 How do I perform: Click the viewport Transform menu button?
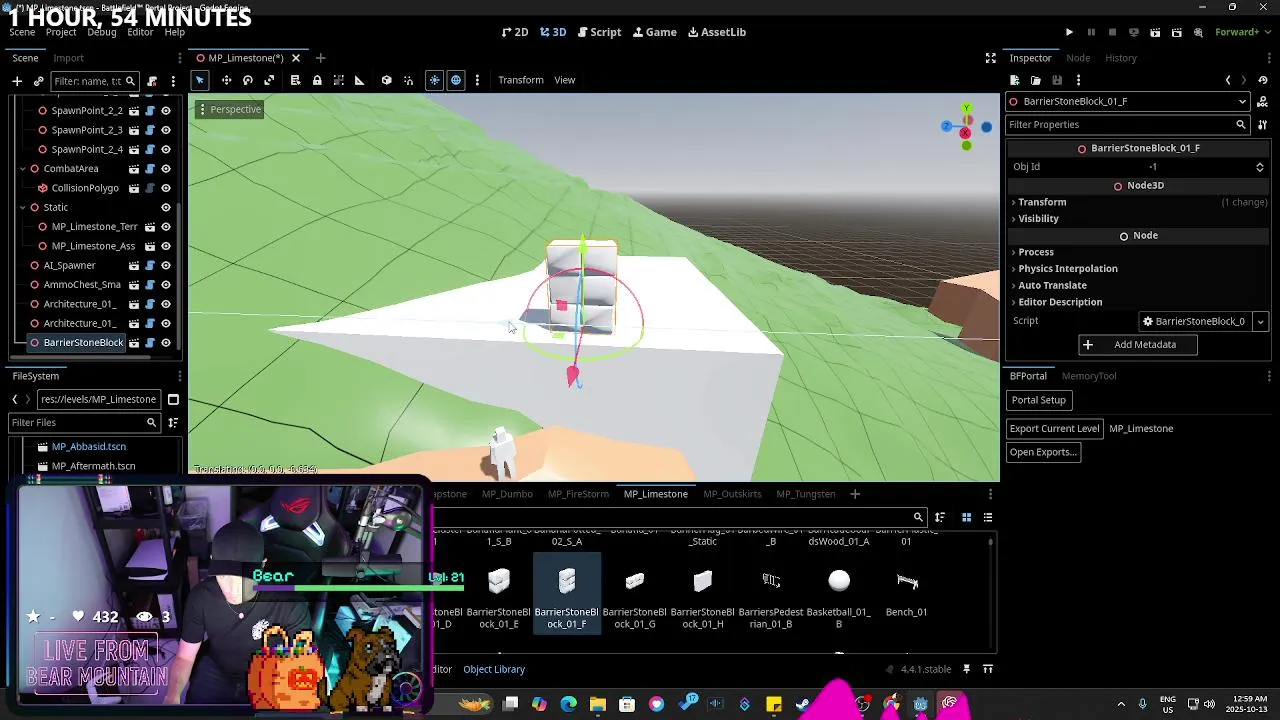521,80
